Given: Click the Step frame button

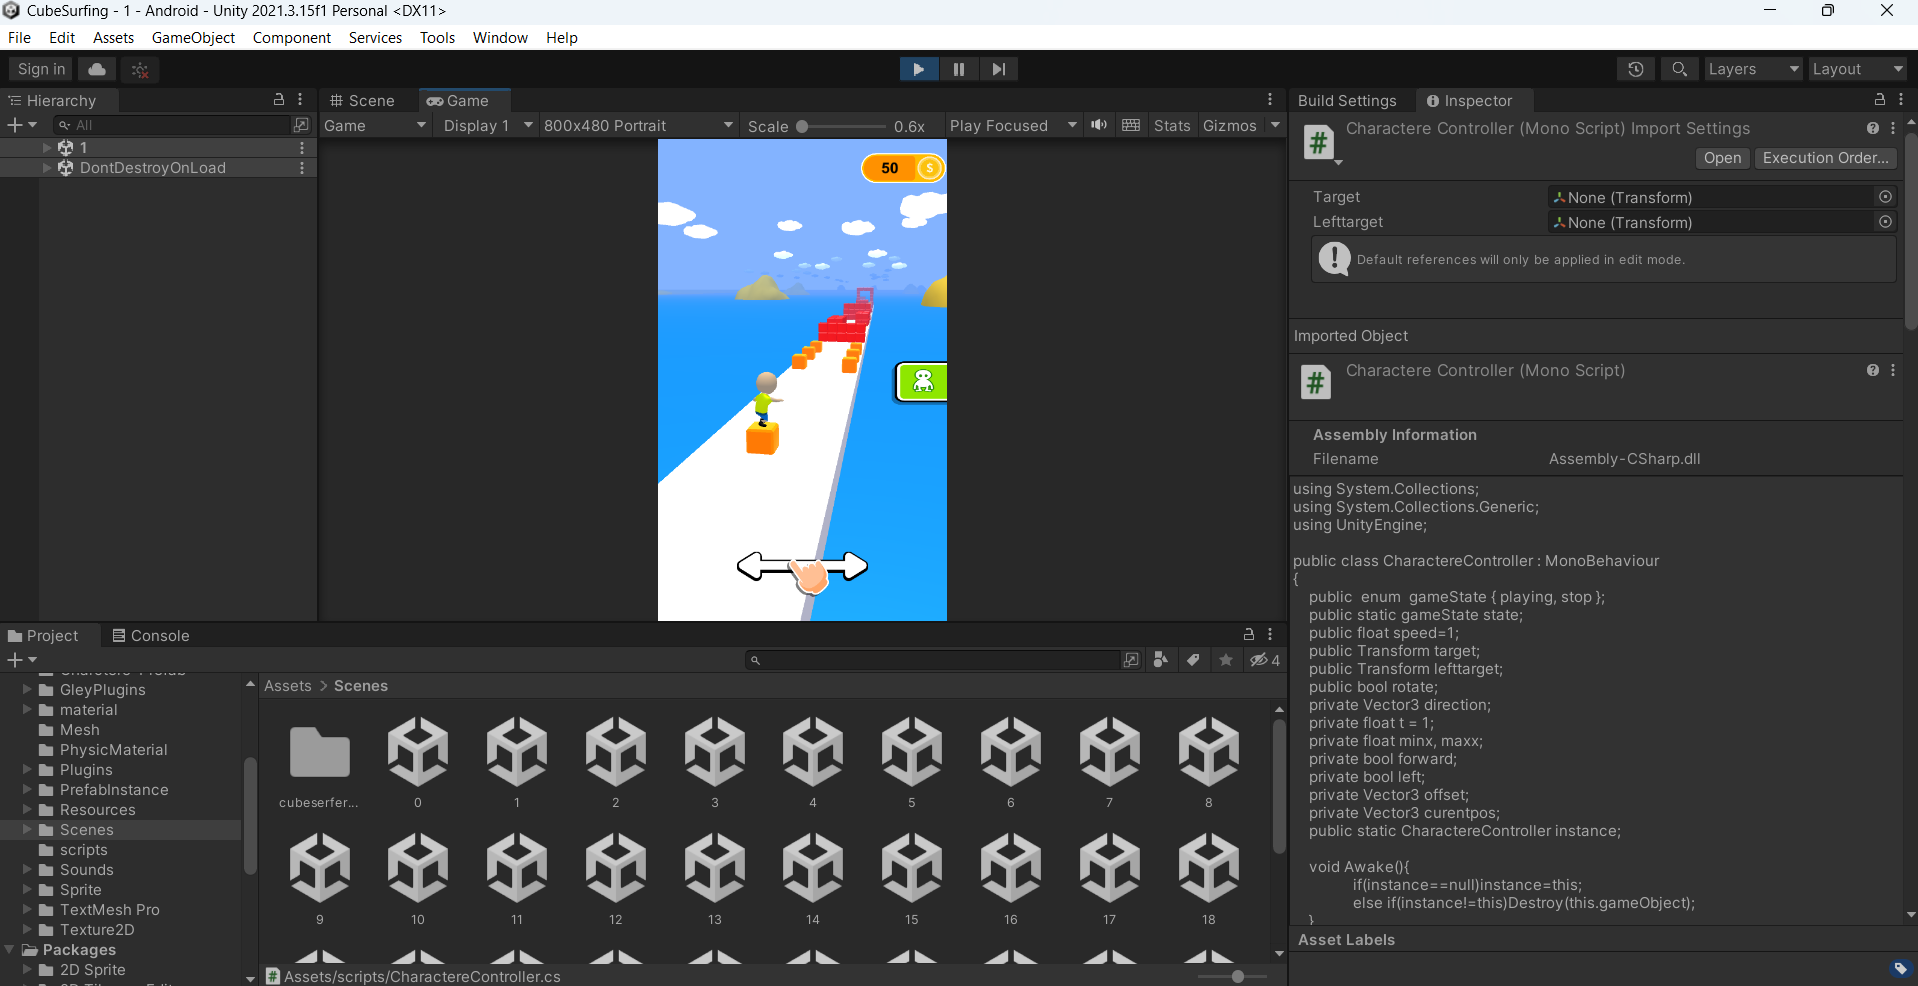Looking at the screenshot, I should pos(998,69).
